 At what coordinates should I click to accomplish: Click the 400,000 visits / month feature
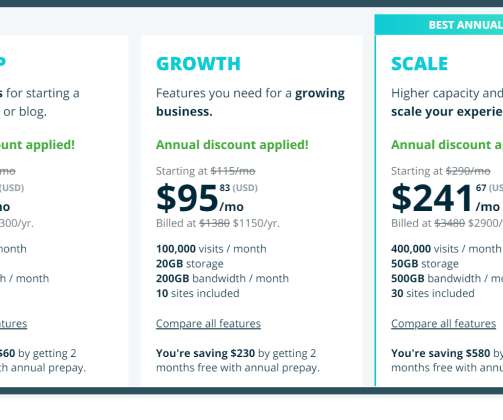point(446,249)
